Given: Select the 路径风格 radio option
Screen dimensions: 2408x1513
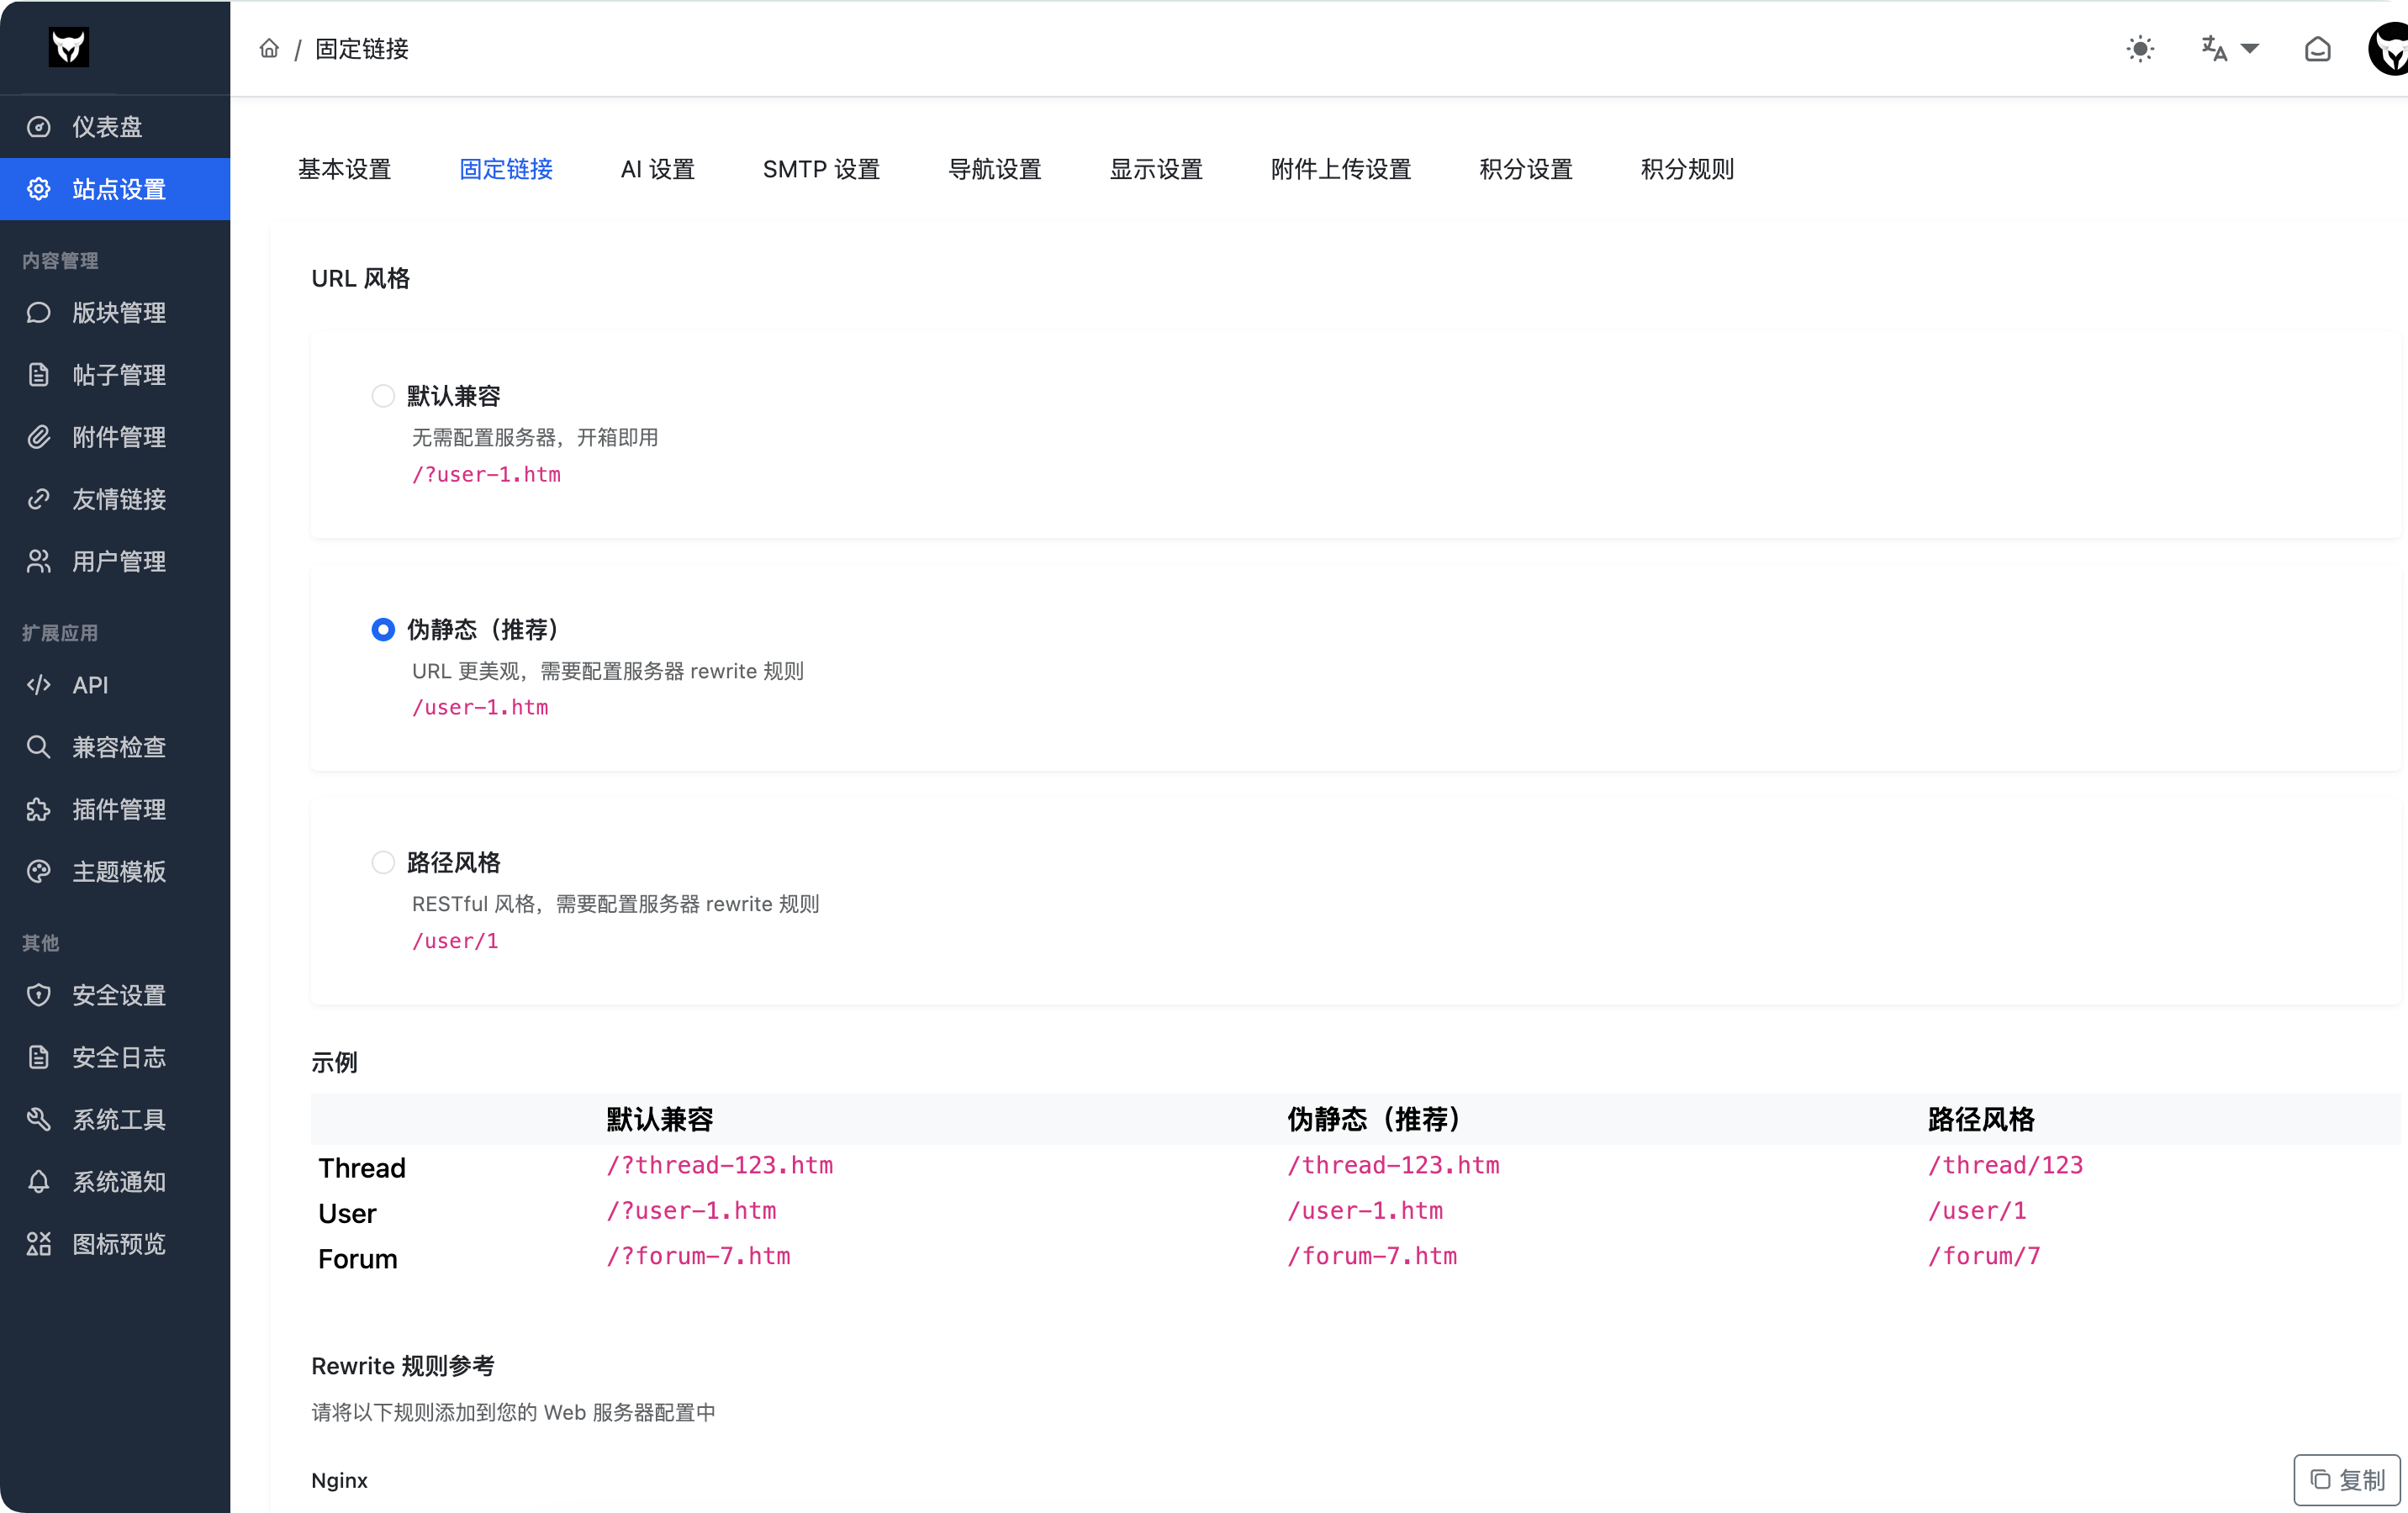Looking at the screenshot, I should pos(383,862).
